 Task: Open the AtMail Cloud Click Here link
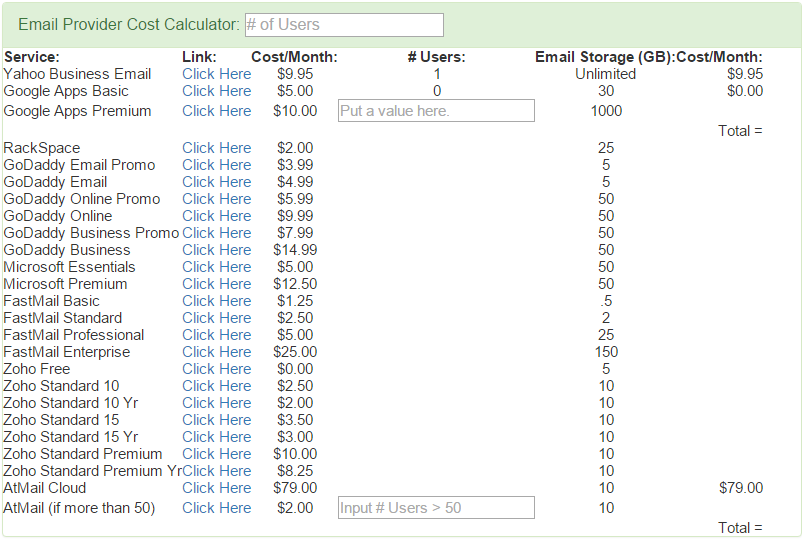coord(217,488)
